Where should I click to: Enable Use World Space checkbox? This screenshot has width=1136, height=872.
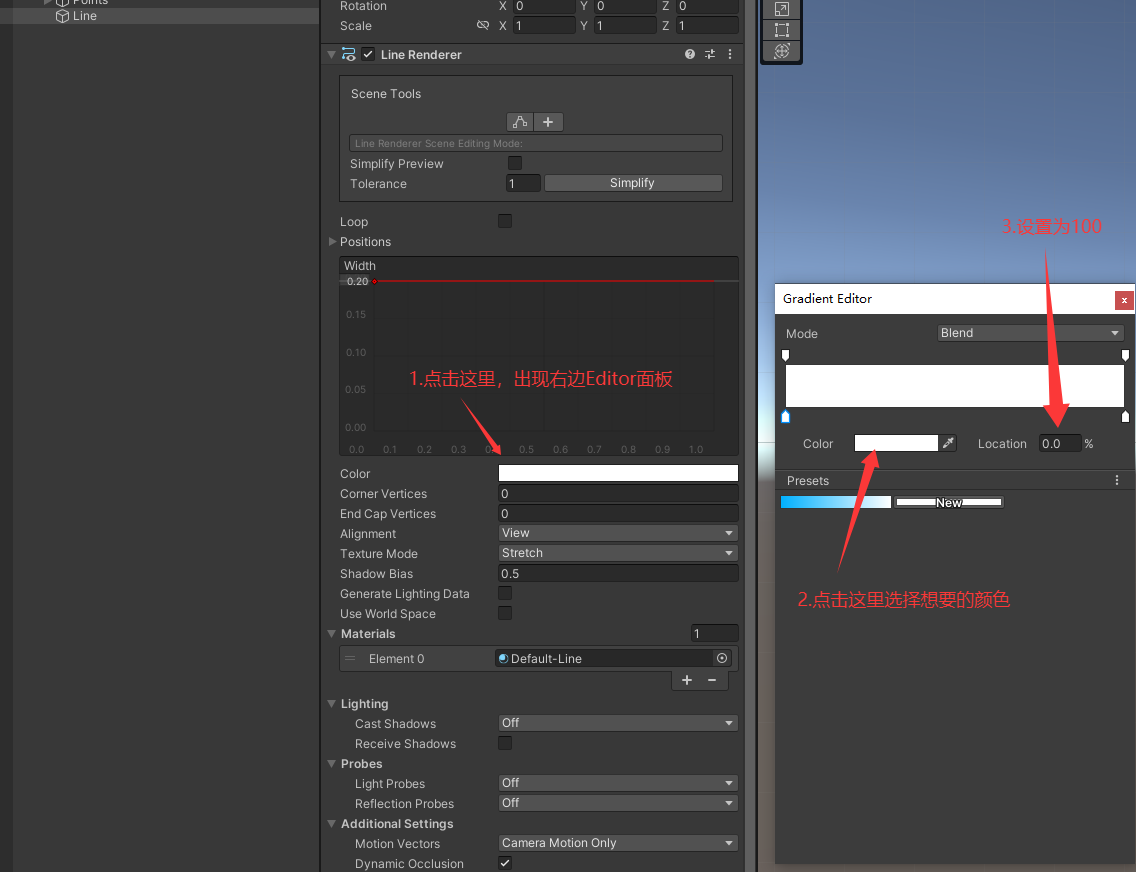pyautogui.click(x=505, y=613)
